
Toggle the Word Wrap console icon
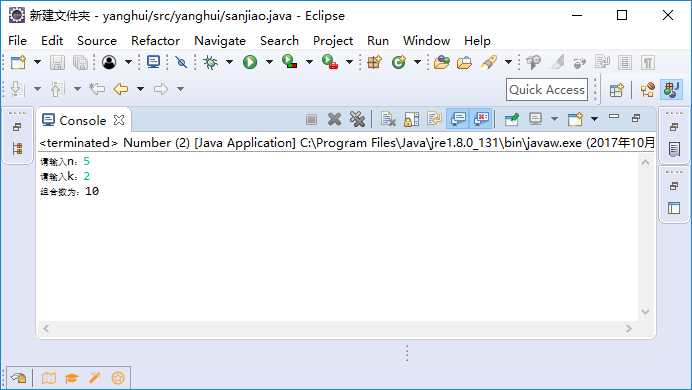click(x=434, y=119)
